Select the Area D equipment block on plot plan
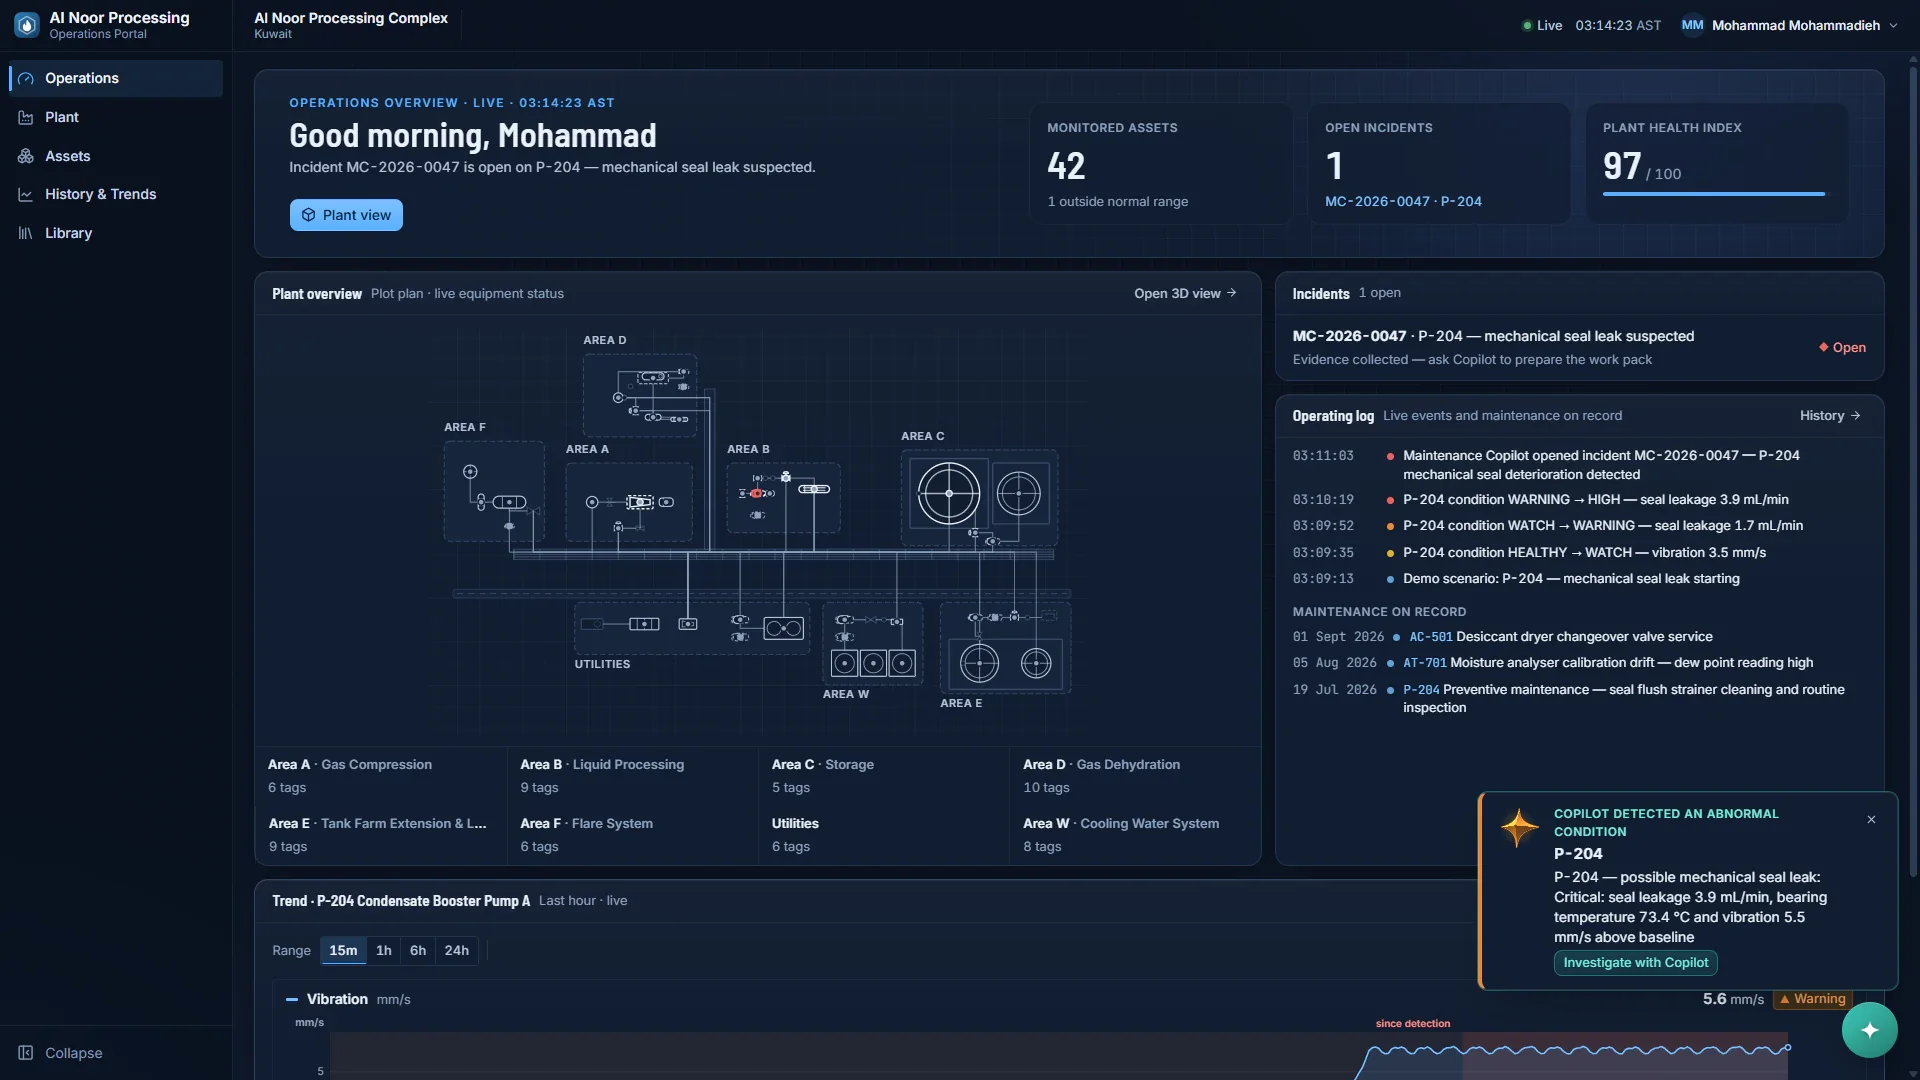The height and width of the screenshot is (1080, 1920). pos(640,394)
